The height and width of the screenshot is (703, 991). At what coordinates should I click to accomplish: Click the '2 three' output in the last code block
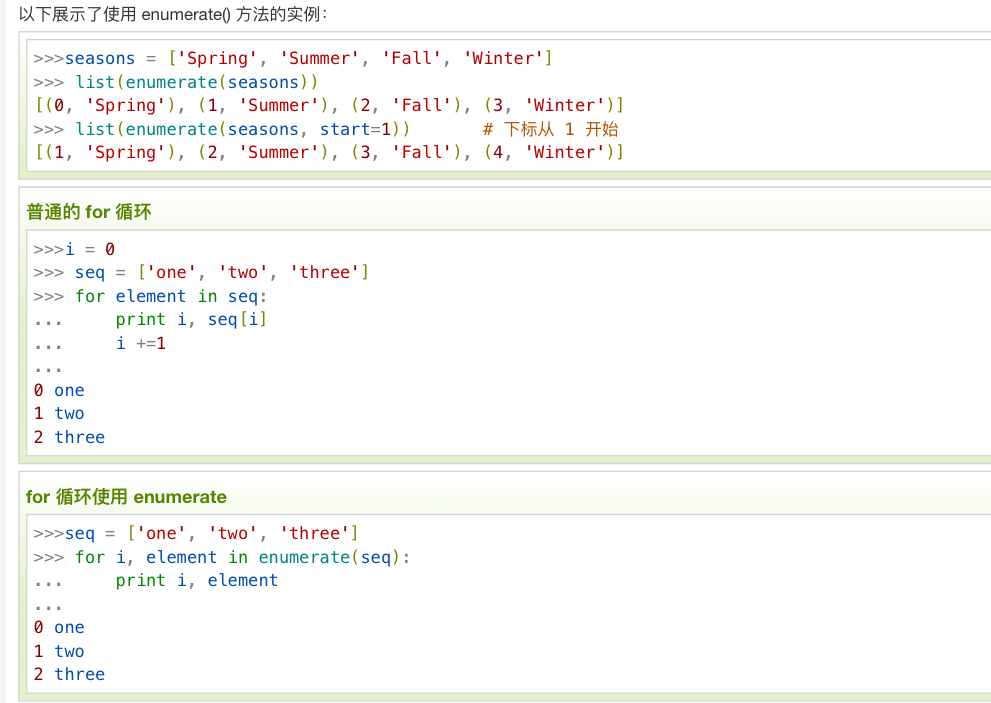click(x=69, y=674)
